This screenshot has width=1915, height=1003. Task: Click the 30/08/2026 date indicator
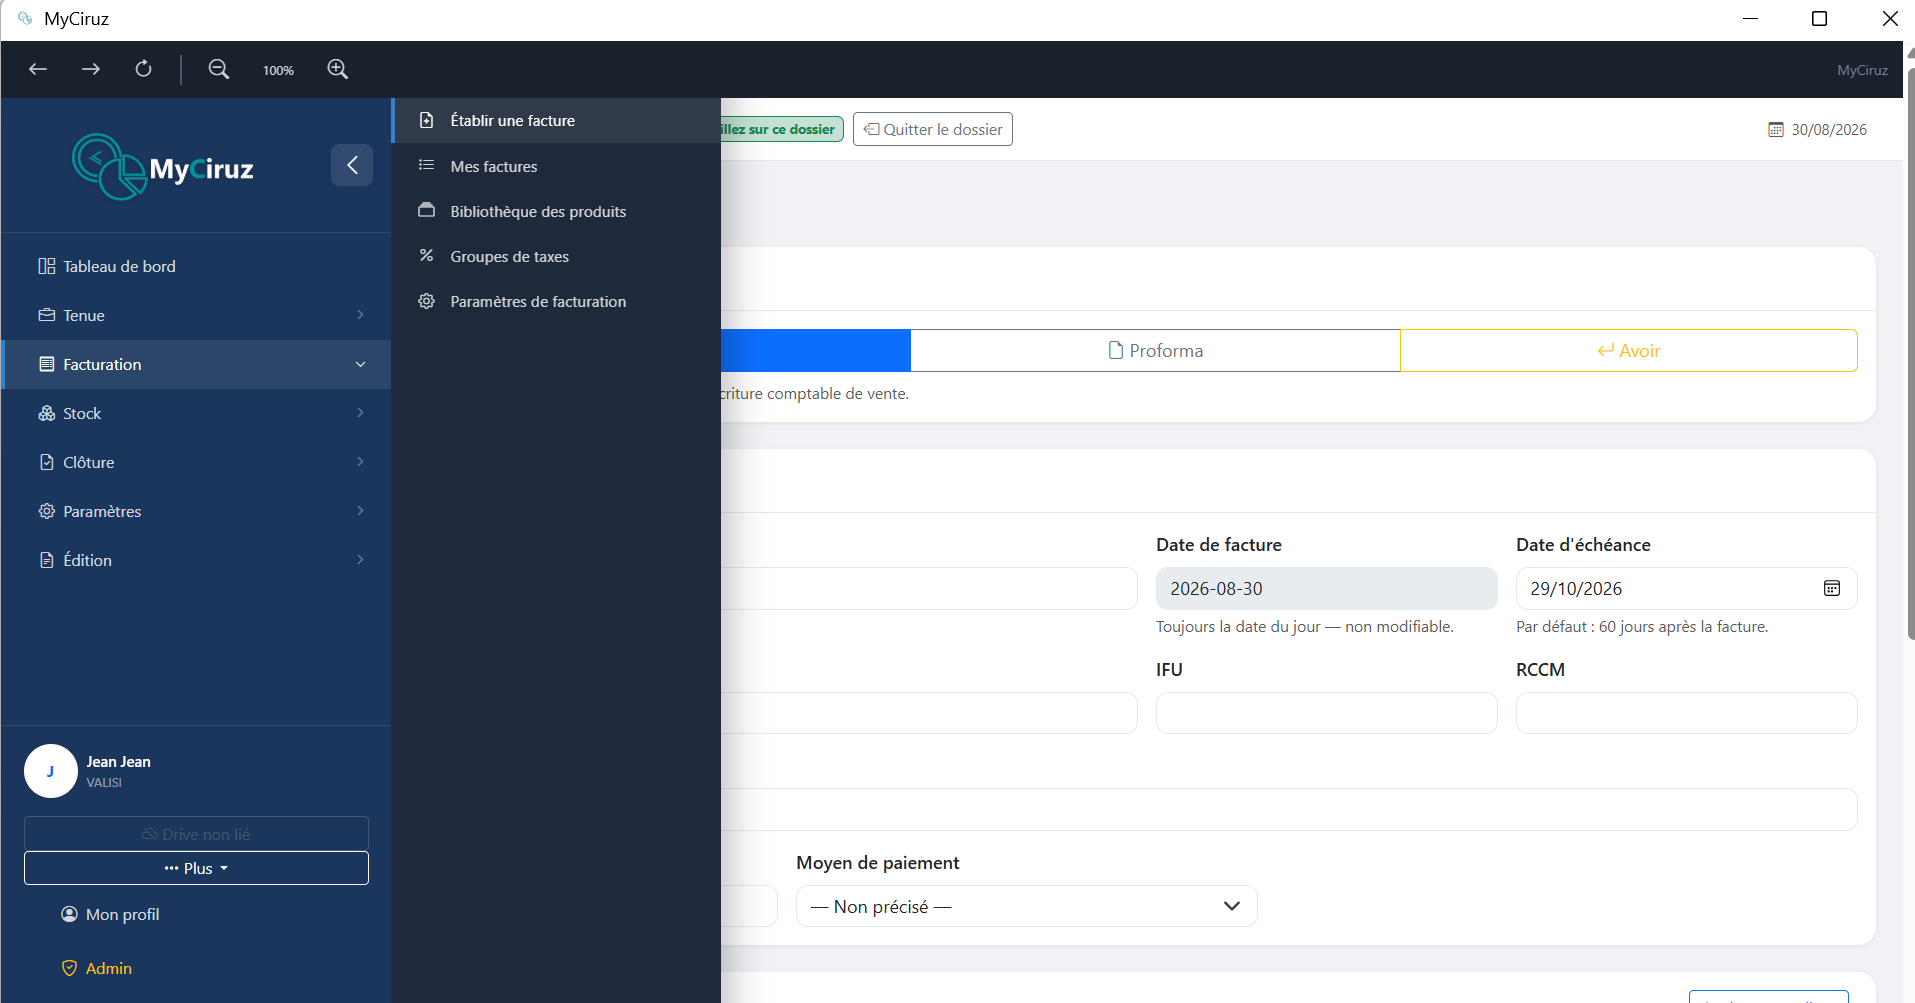[1818, 129]
